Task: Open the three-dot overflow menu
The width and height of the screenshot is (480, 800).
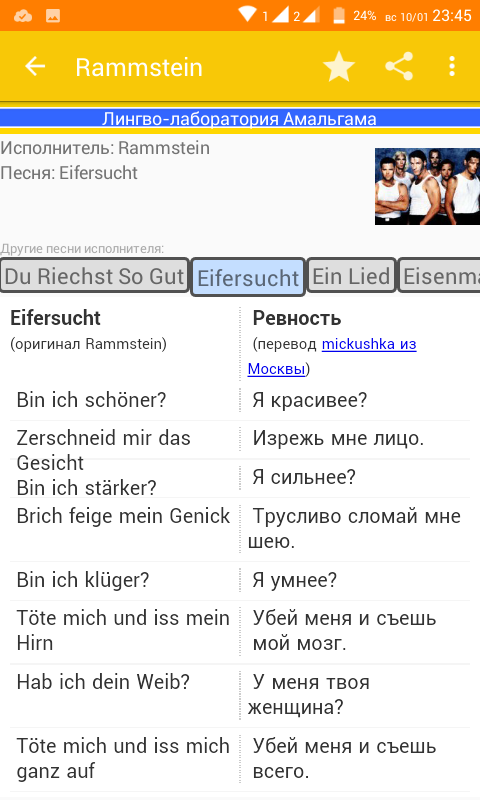Action: 452,66
